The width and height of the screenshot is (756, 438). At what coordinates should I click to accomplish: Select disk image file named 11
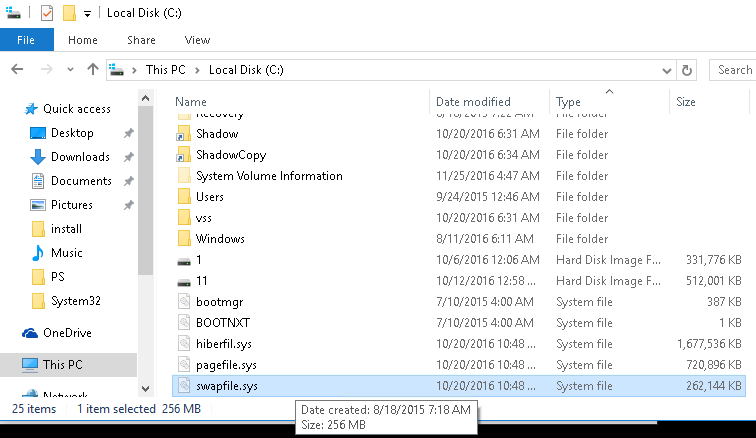coord(202,281)
